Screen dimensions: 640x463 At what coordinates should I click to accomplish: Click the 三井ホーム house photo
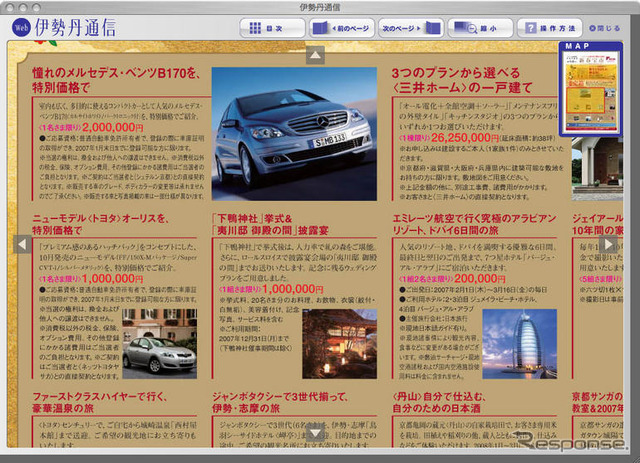point(597,169)
